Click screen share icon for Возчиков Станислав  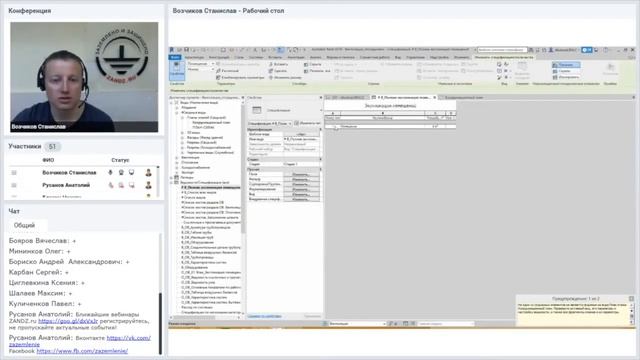131,173
